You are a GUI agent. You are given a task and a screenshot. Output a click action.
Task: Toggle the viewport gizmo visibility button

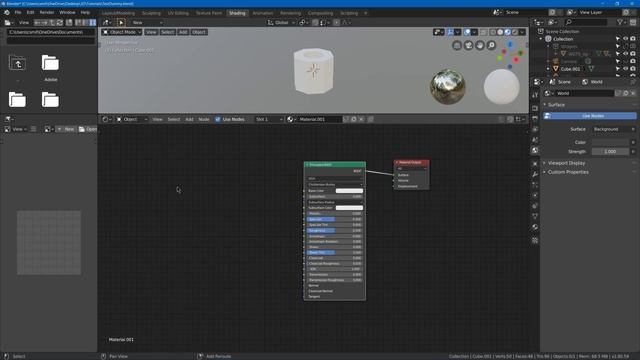coord(450,32)
